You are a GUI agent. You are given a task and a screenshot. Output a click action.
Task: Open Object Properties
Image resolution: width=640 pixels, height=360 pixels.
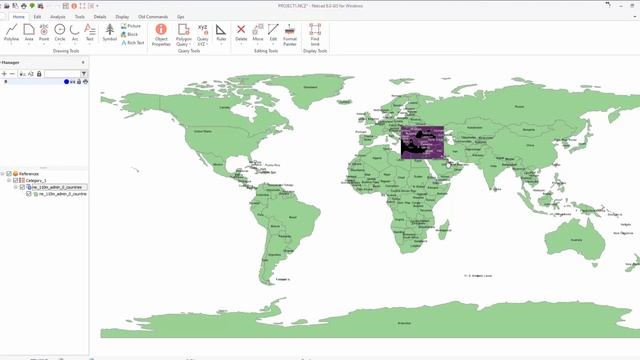161,34
